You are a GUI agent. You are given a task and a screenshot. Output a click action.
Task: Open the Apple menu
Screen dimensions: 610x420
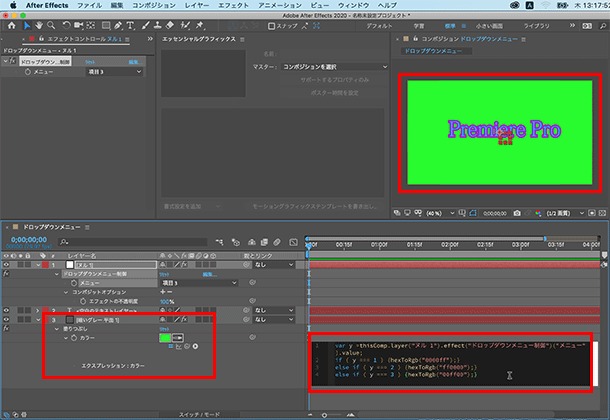point(12,5)
